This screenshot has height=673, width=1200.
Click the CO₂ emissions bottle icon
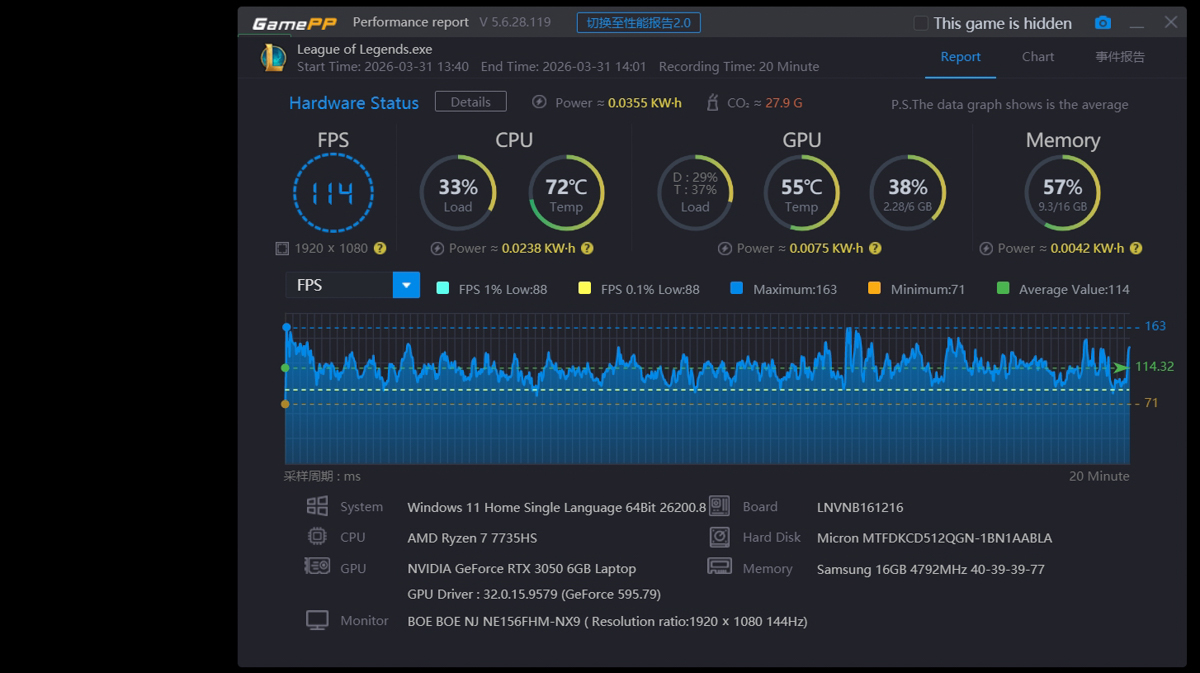pyautogui.click(x=712, y=102)
